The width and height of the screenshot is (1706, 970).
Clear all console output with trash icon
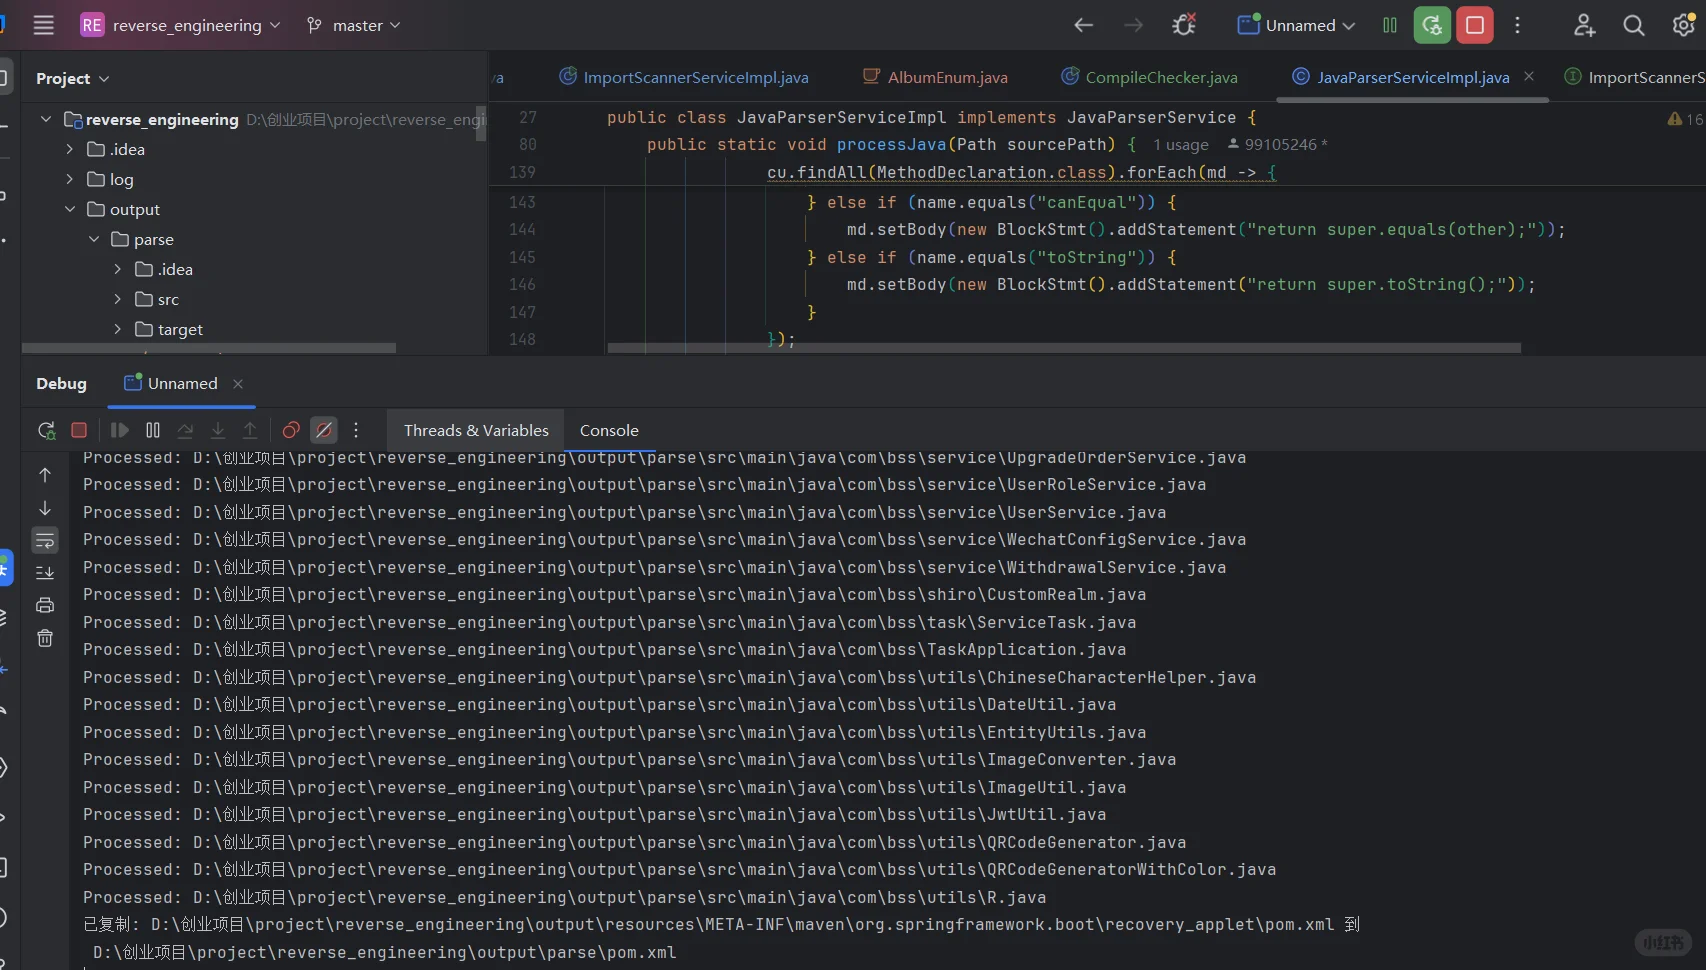coord(45,638)
